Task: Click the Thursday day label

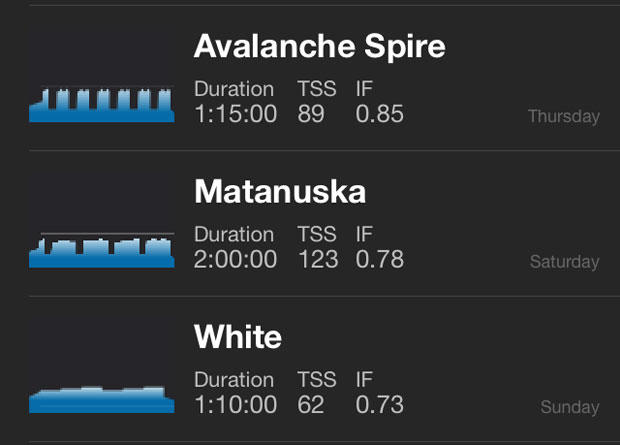Action: pos(564,117)
